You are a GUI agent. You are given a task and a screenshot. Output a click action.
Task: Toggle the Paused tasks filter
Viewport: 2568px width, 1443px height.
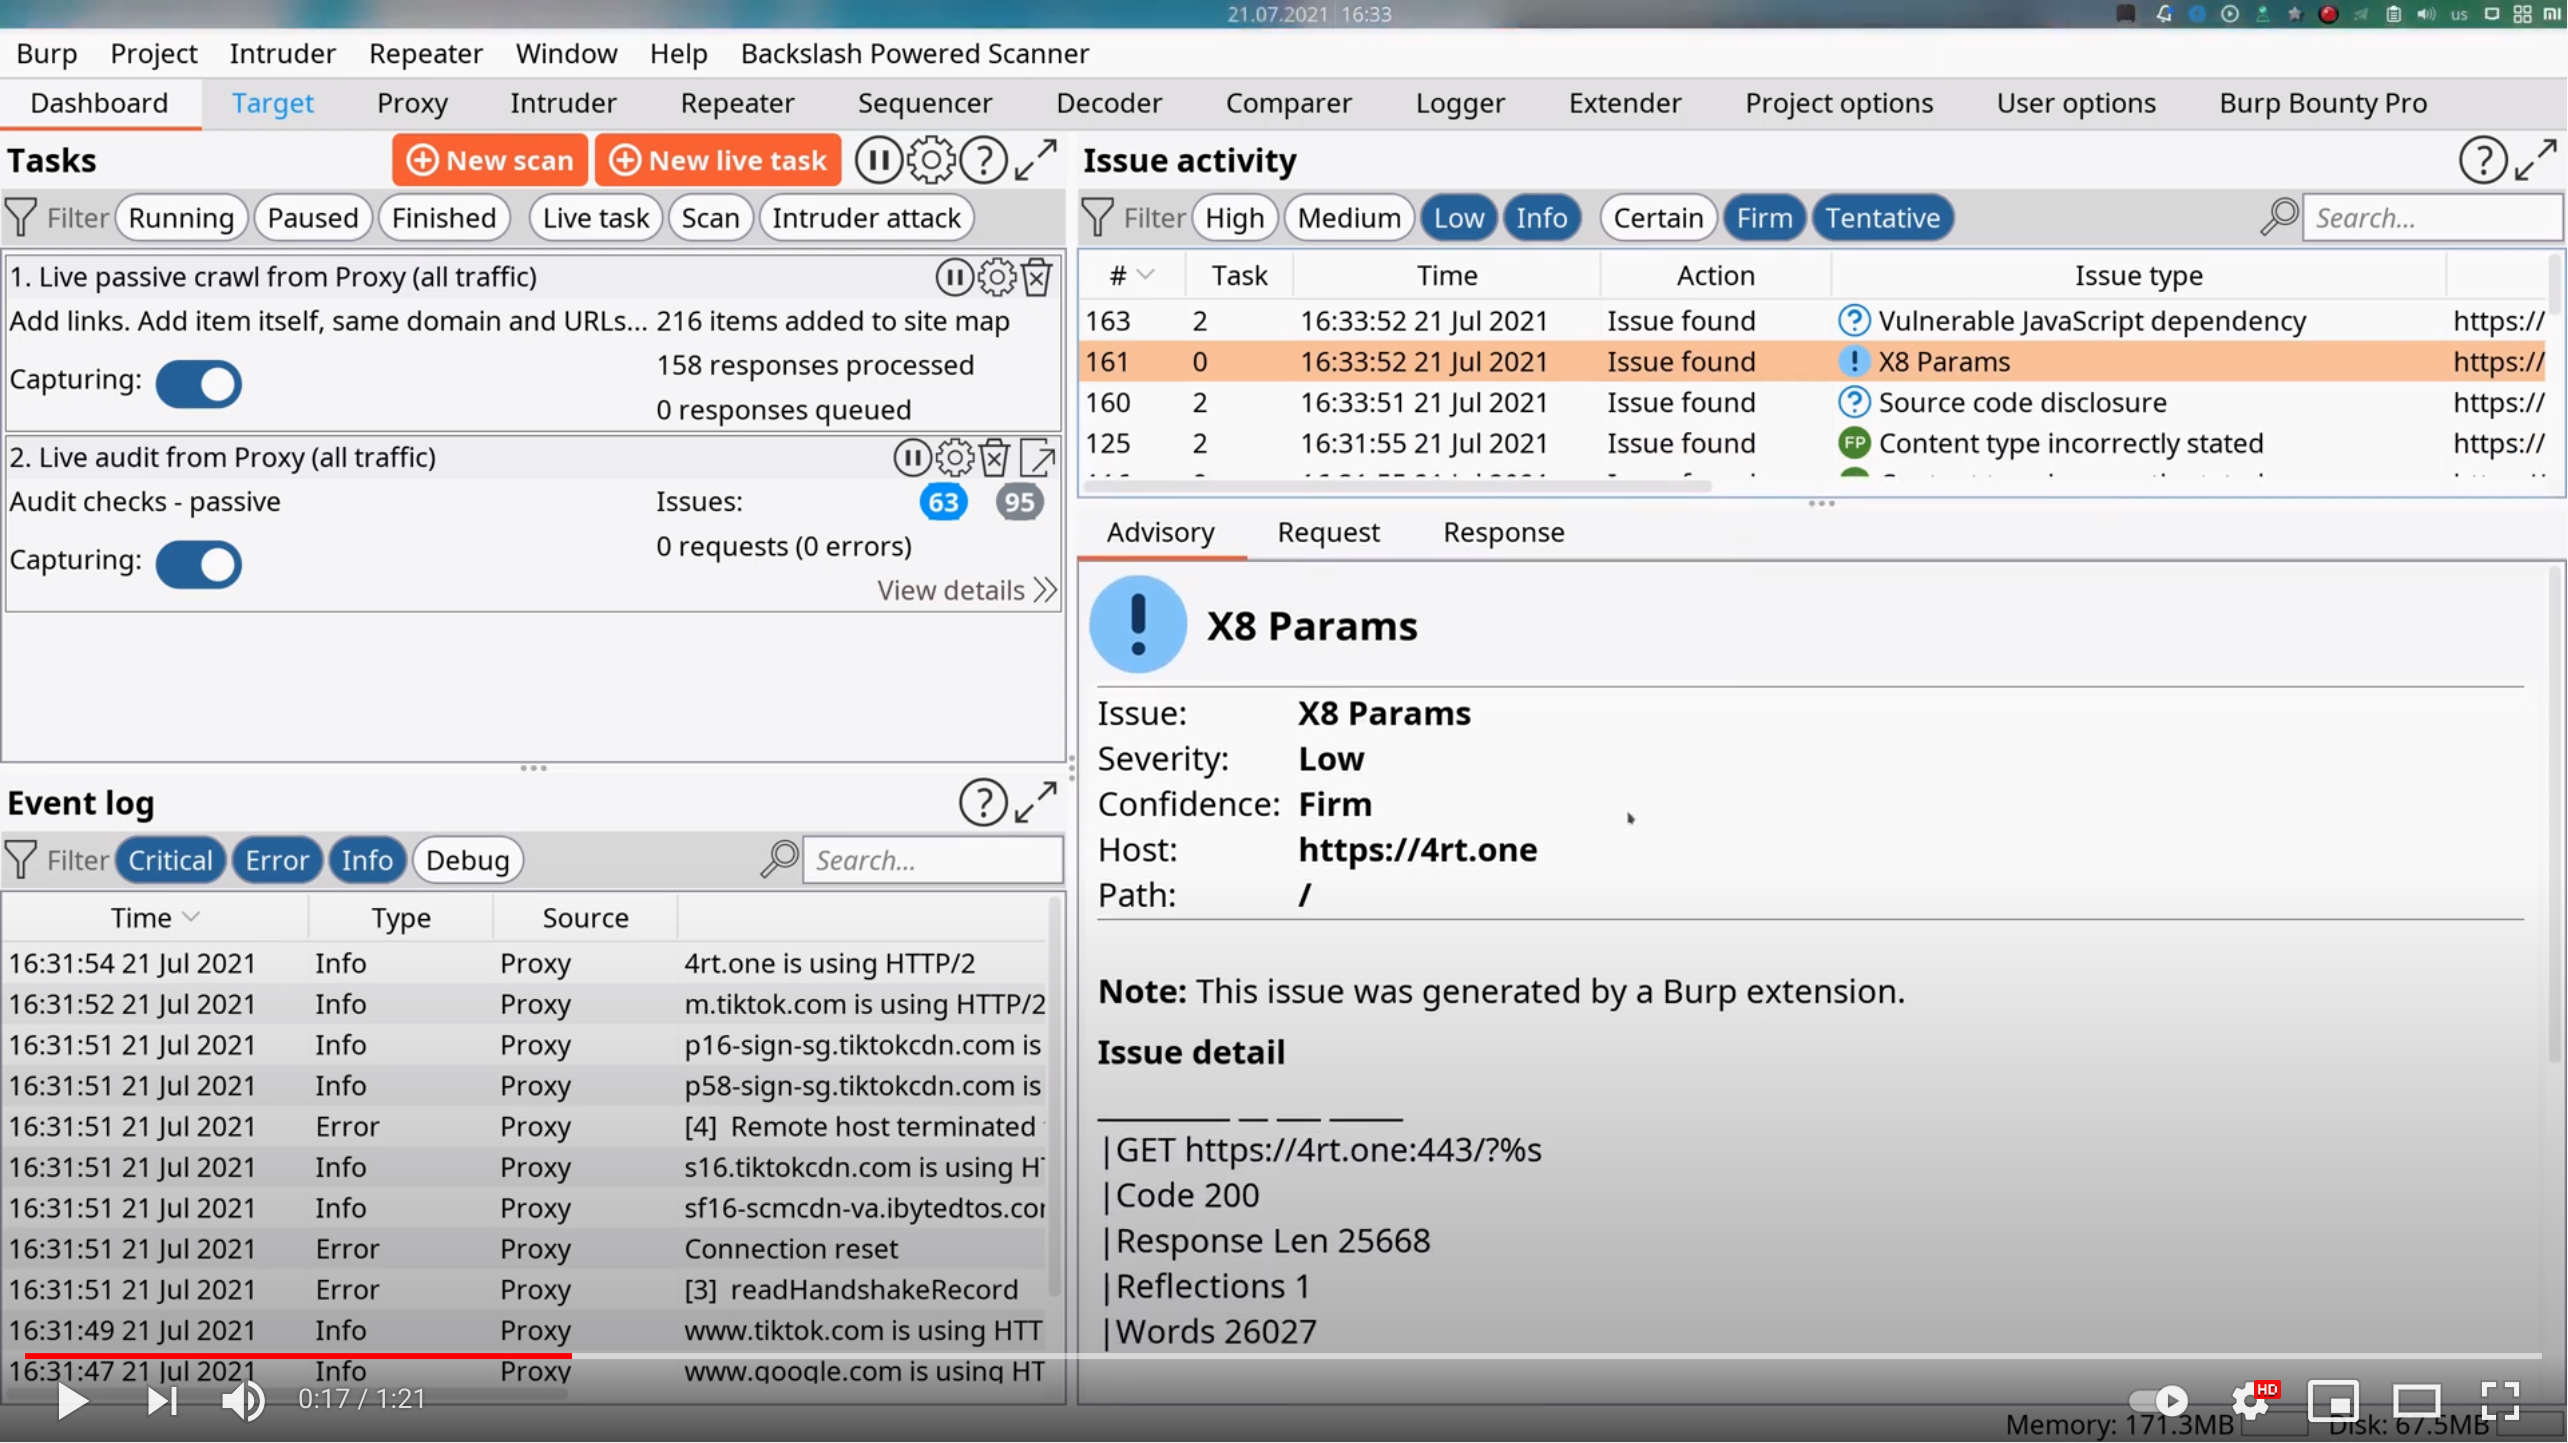coord(313,217)
